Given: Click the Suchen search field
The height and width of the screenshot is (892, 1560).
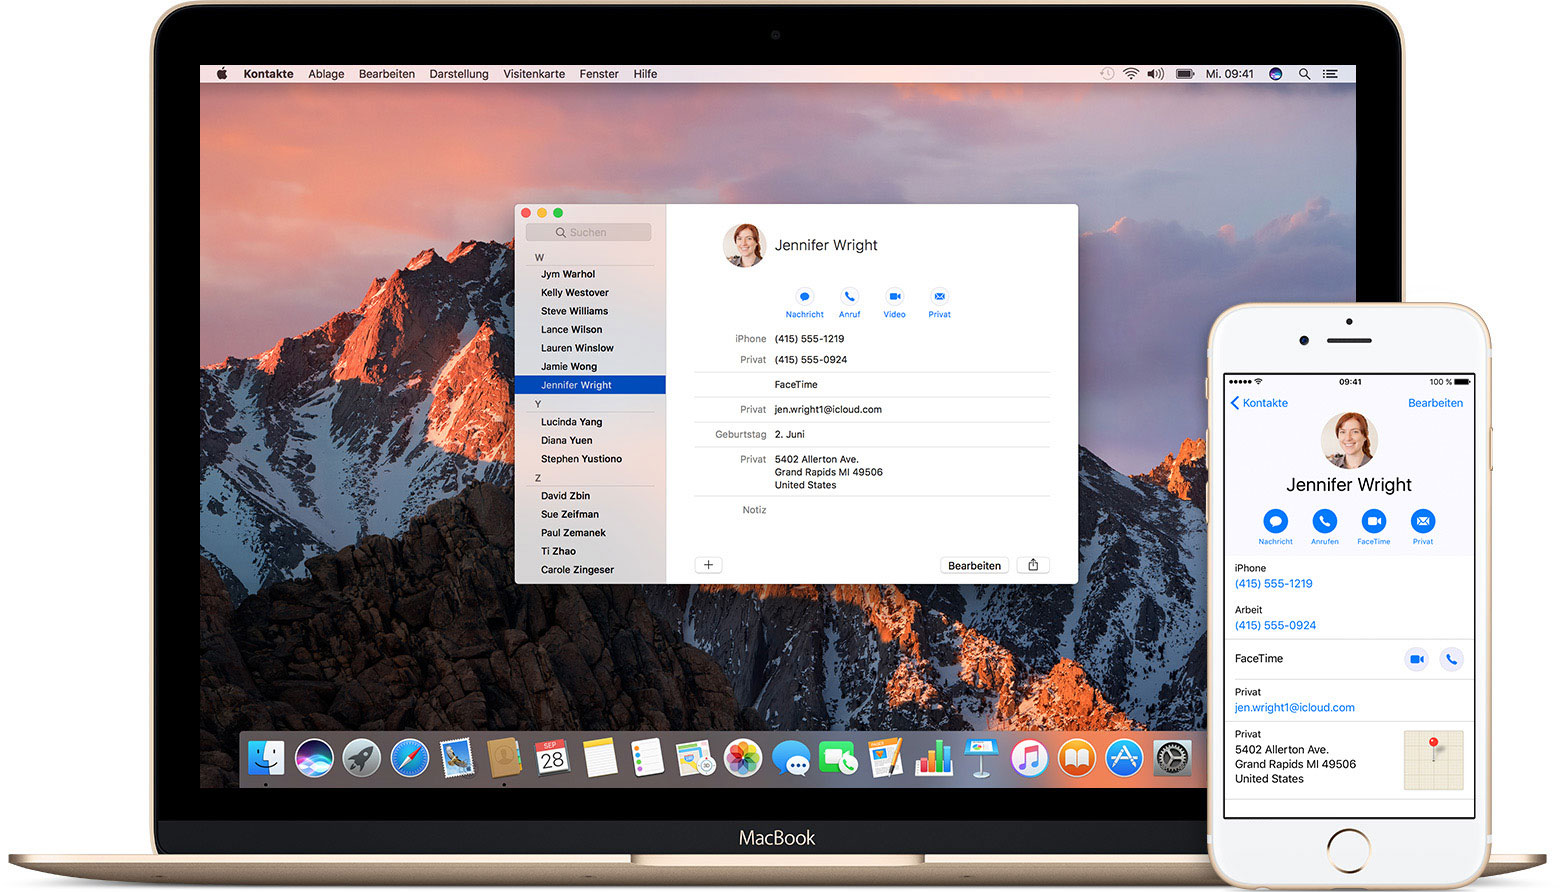Looking at the screenshot, I should click(588, 231).
